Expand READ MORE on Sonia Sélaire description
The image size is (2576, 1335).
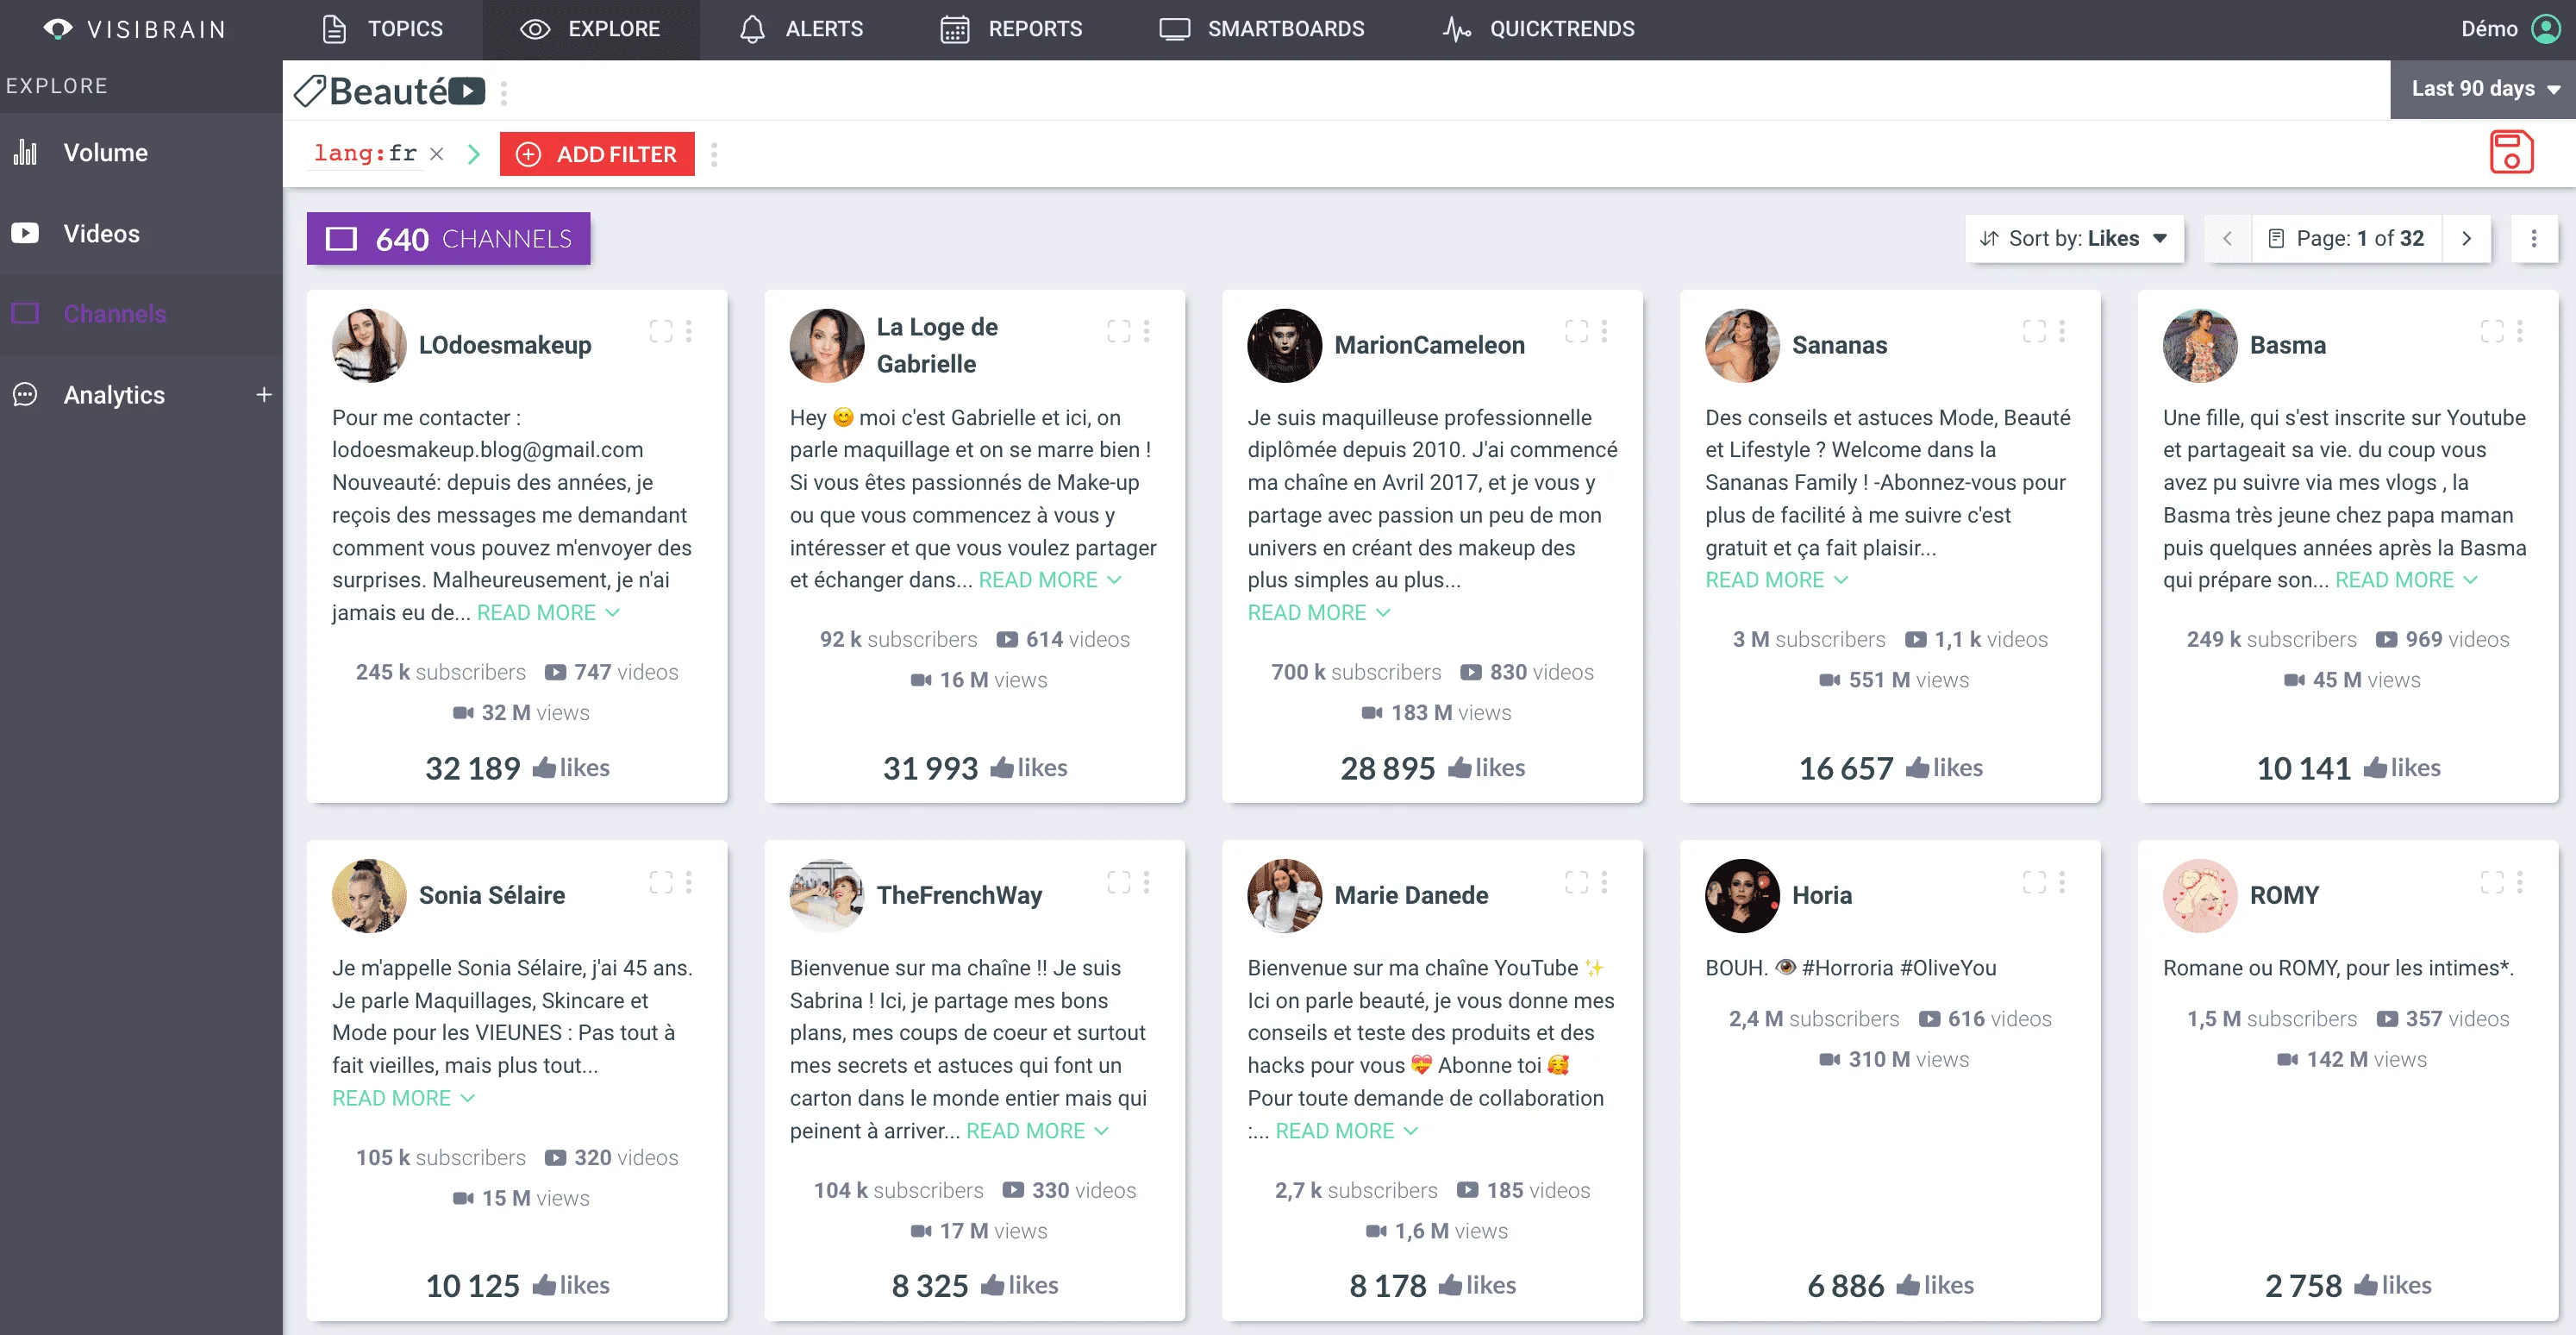pyautogui.click(x=404, y=1098)
